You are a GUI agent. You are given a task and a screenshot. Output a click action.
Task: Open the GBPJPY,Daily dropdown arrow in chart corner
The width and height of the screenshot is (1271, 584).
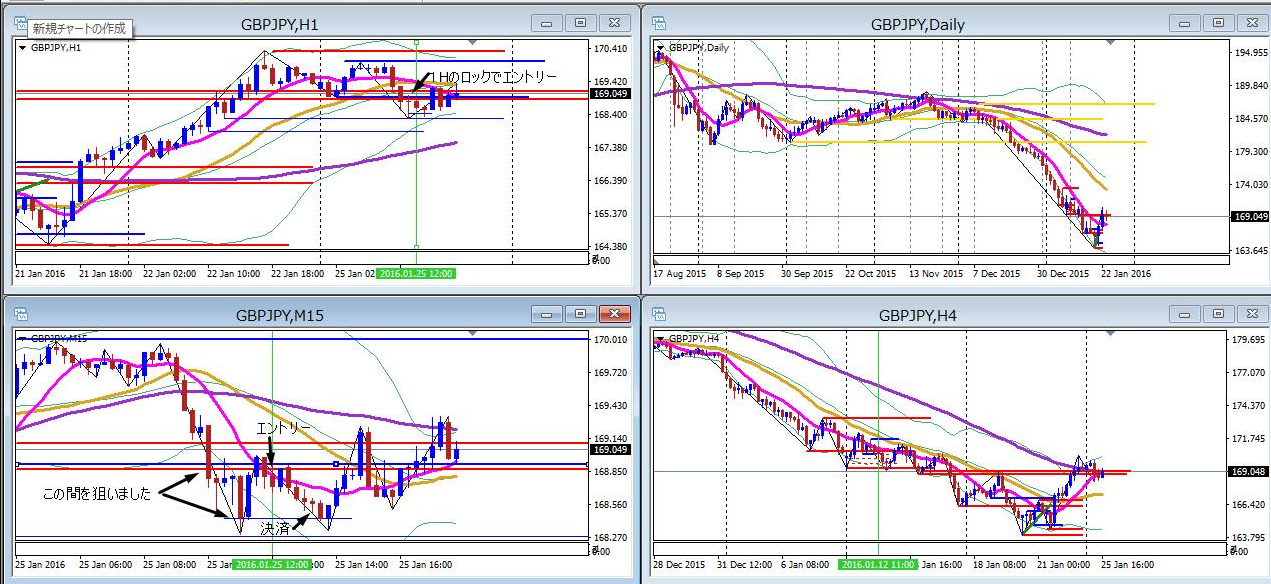(x=660, y=46)
